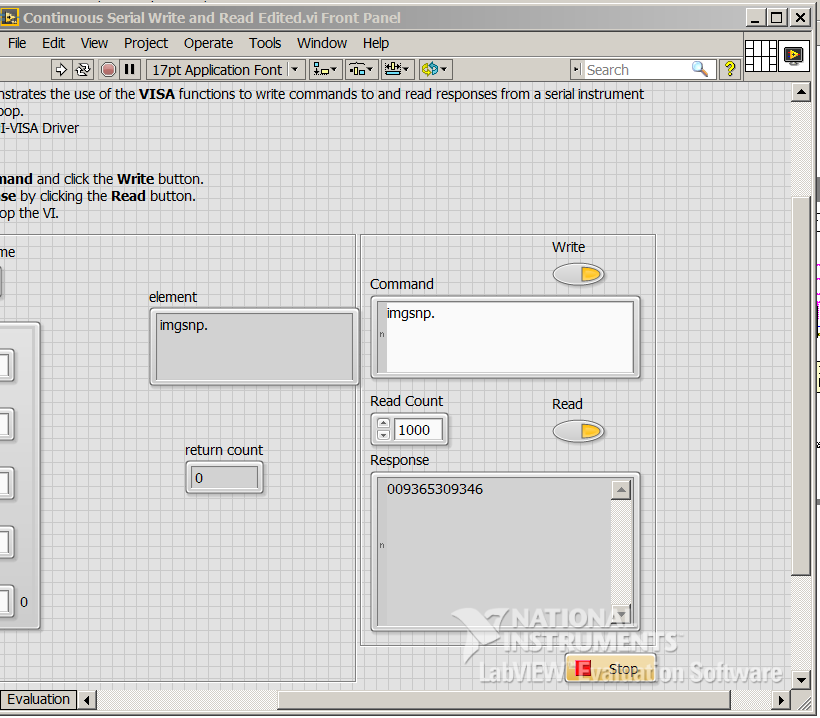Image resolution: width=820 pixels, height=718 pixels.
Task: Click the element string indicator
Action: (254, 346)
